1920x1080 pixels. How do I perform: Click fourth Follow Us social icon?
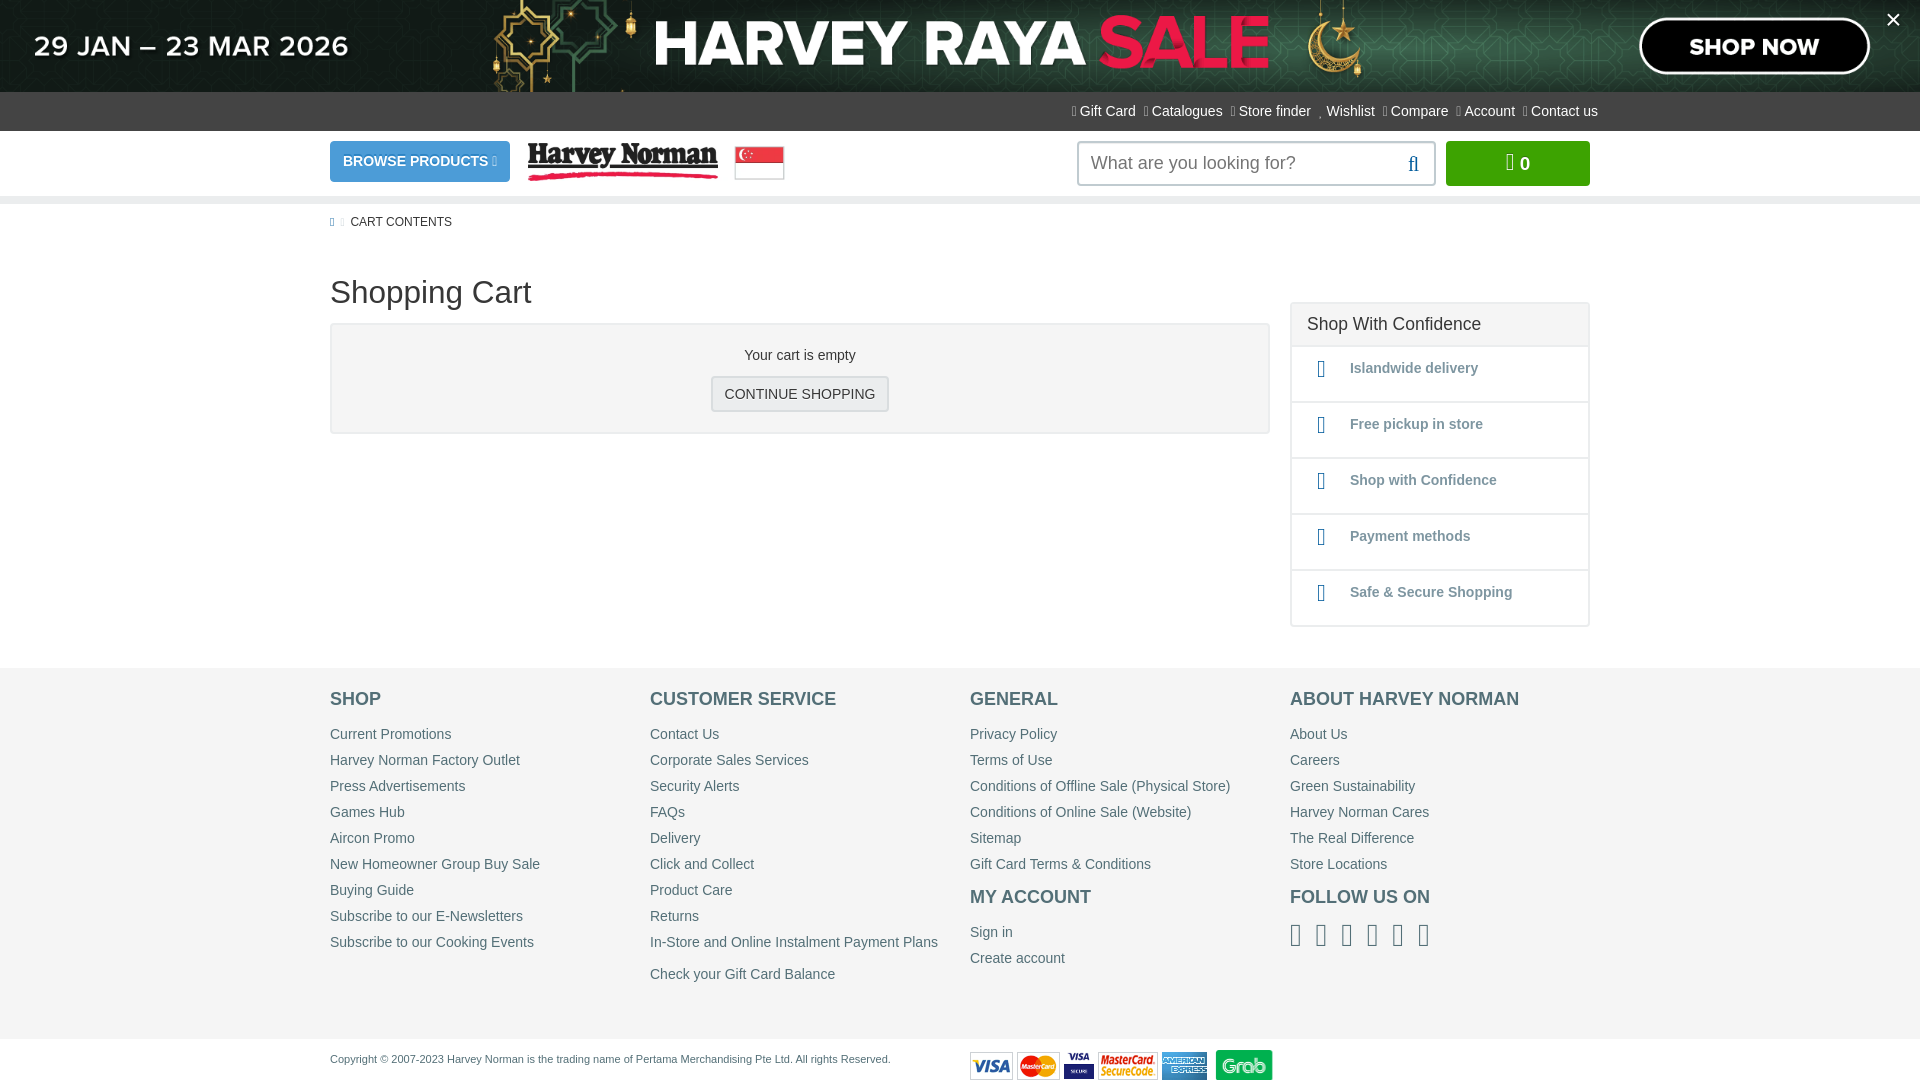(1372, 935)
